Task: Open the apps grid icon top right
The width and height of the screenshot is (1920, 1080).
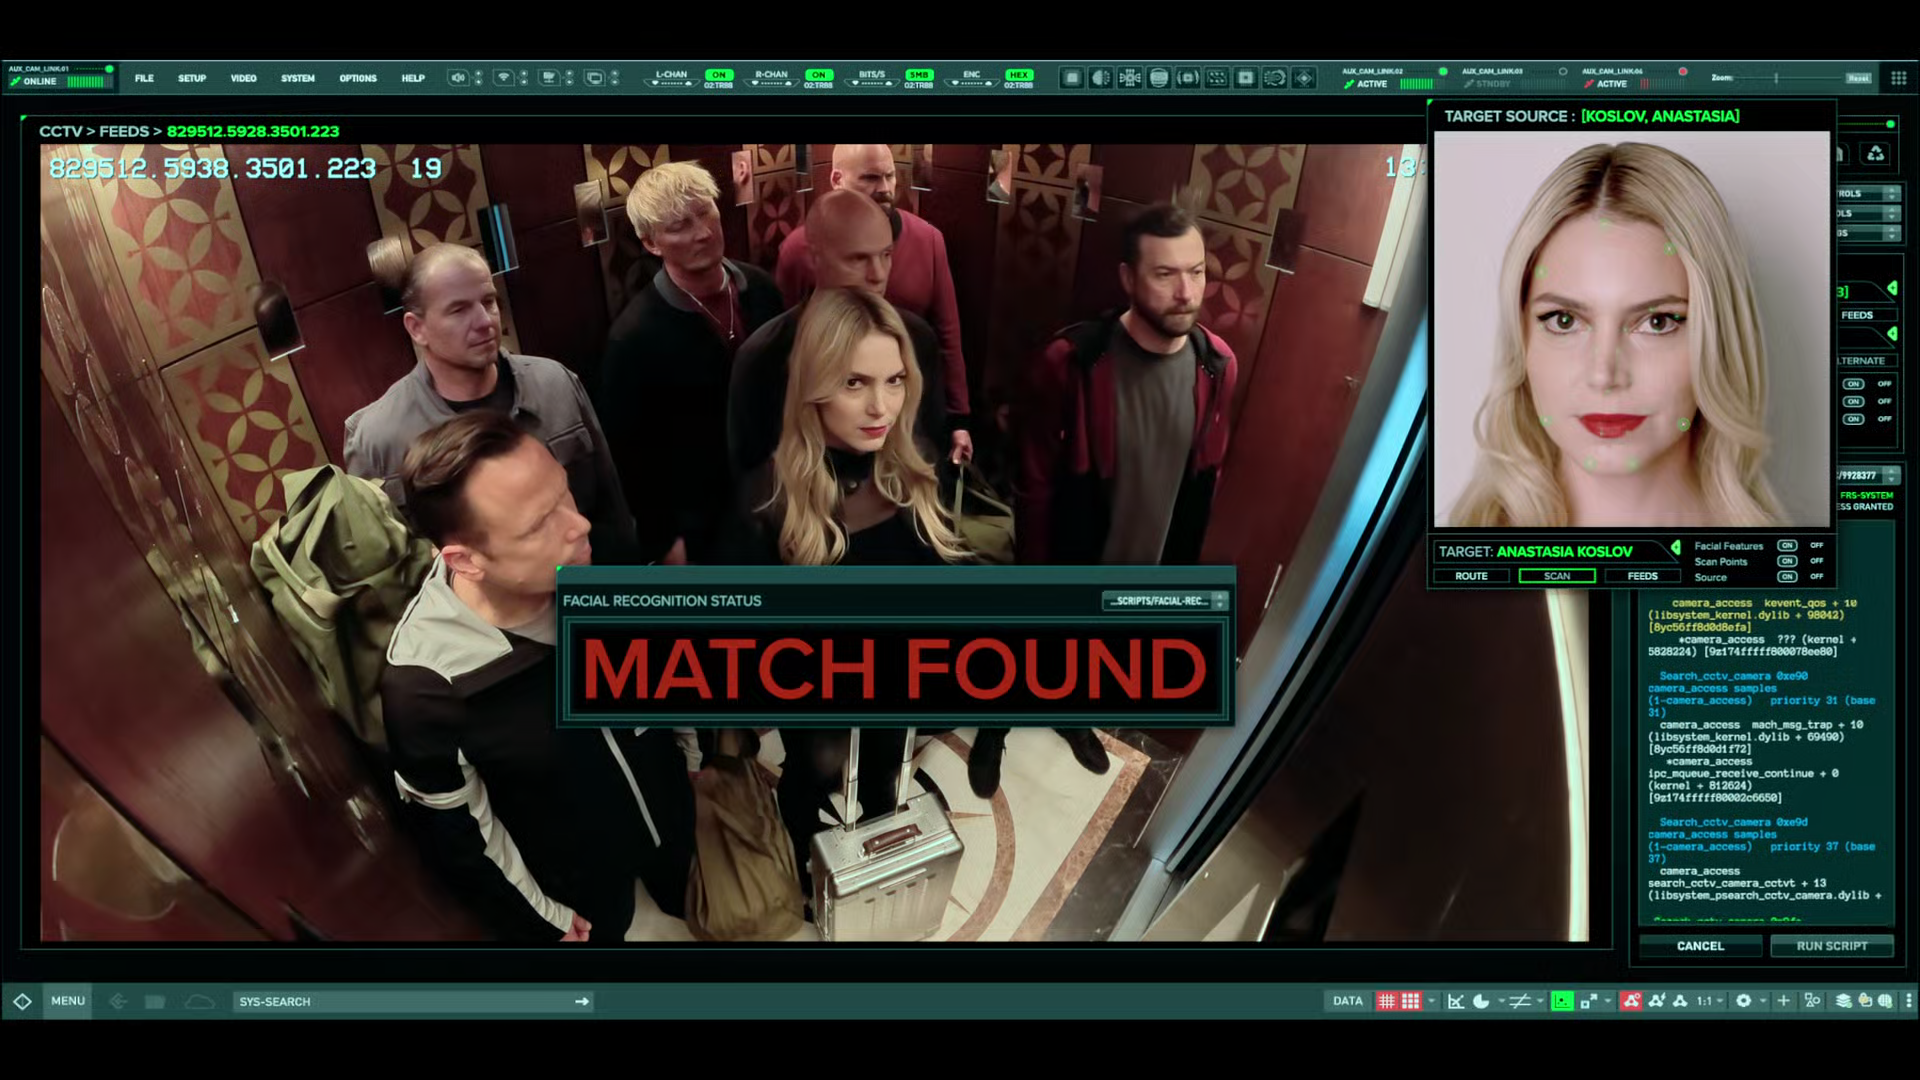Action: pyautogui.click(x=1898, y=78)
